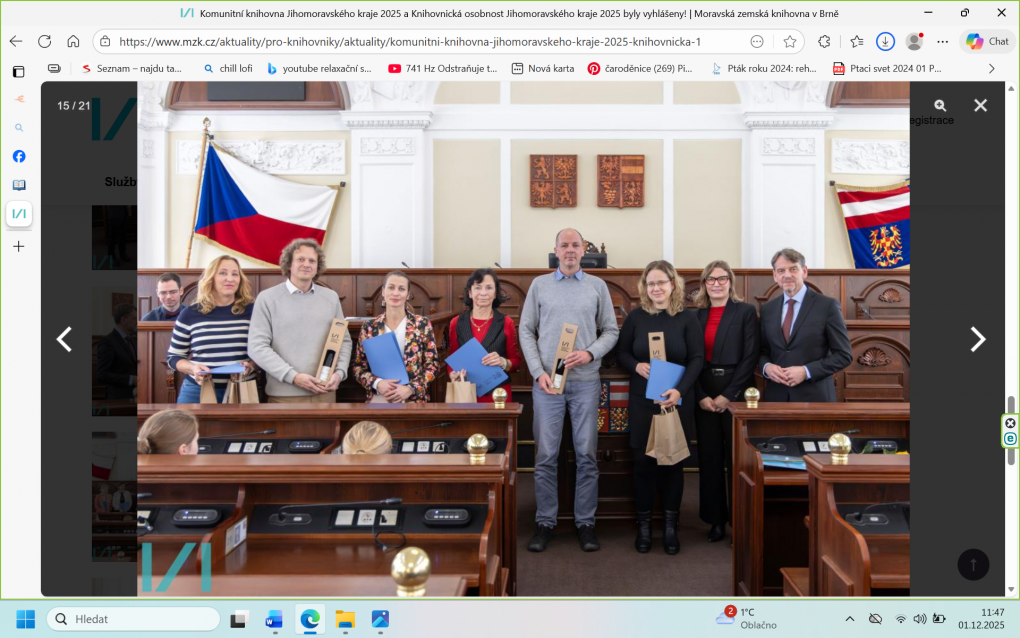Open the Copilot Chat pane
This screenshot has height=638, width=1020.
(x=986, y=42)
